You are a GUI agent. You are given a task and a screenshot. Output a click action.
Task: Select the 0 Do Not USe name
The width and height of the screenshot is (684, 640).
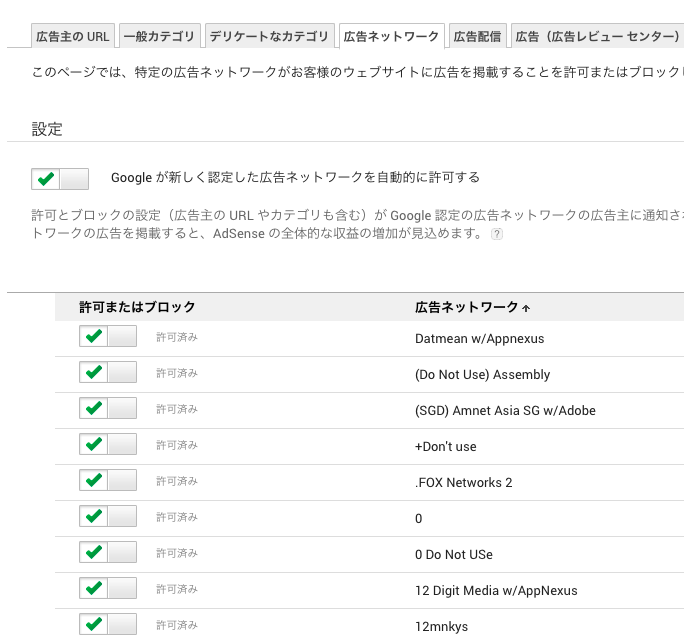tap(454, 554)
